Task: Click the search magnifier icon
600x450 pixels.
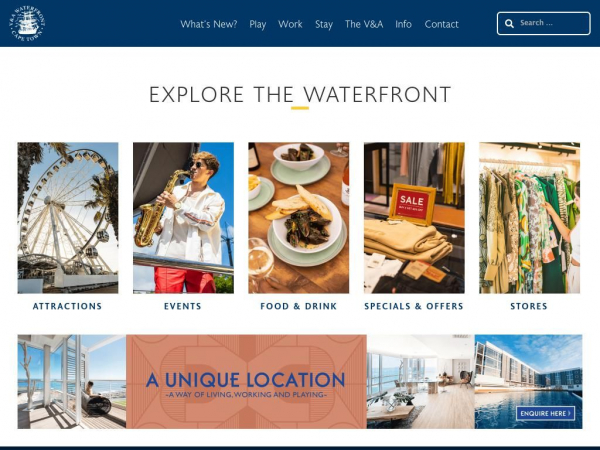Action: click(x=509, y=23)
